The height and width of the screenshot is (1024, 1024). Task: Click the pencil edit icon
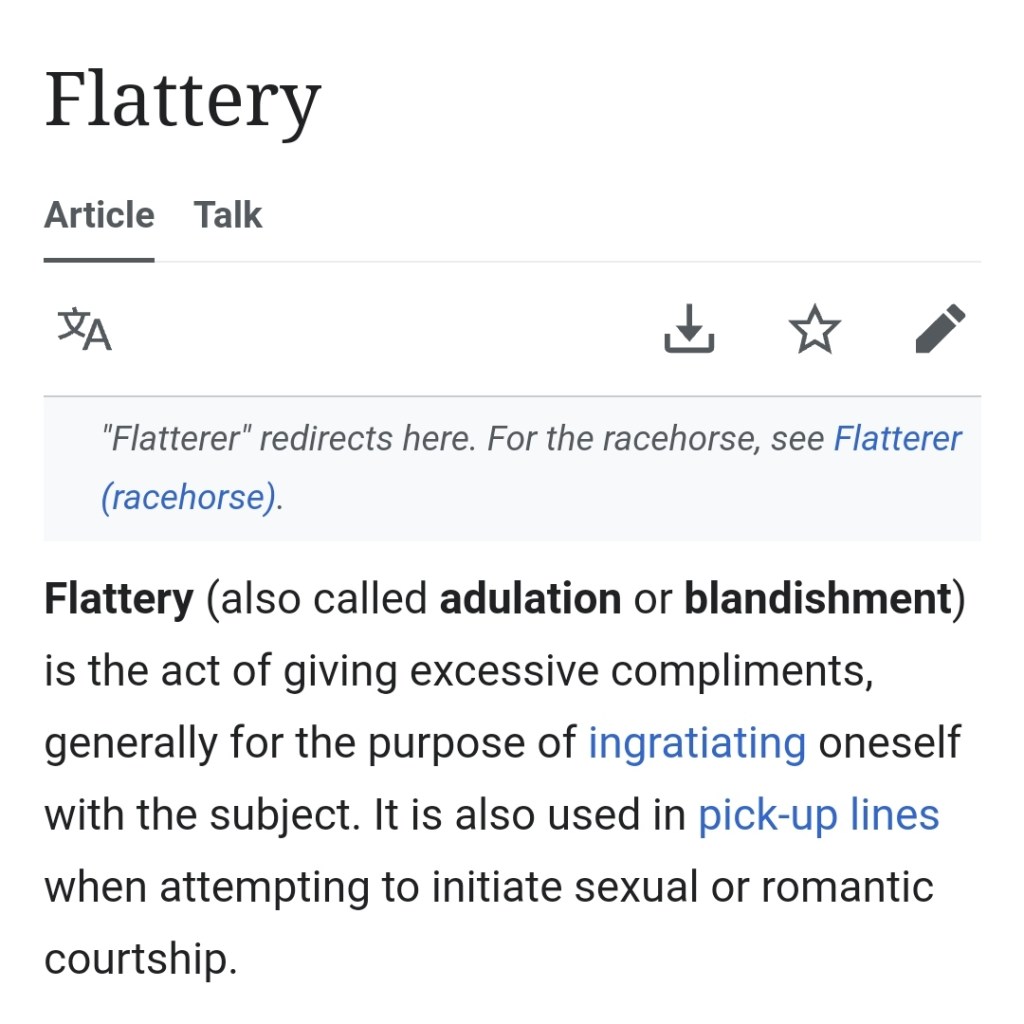(x=940, y=329)
